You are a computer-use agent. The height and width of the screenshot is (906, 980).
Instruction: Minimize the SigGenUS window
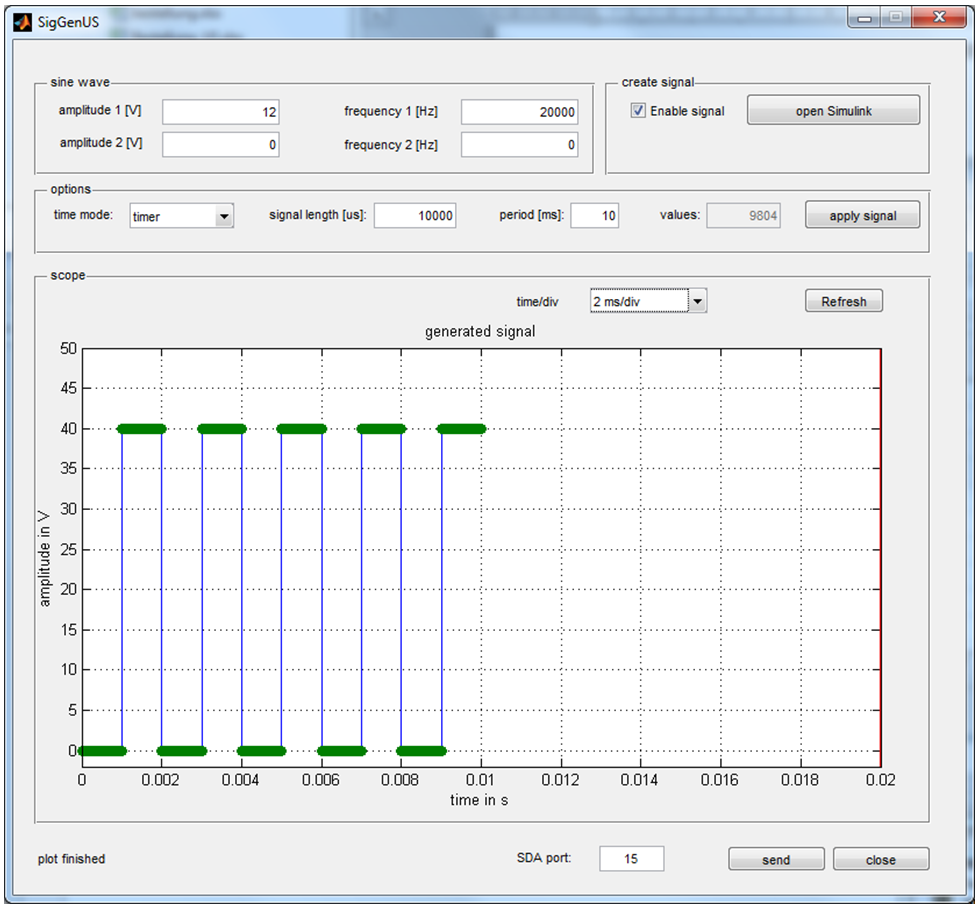click(862, 18)
